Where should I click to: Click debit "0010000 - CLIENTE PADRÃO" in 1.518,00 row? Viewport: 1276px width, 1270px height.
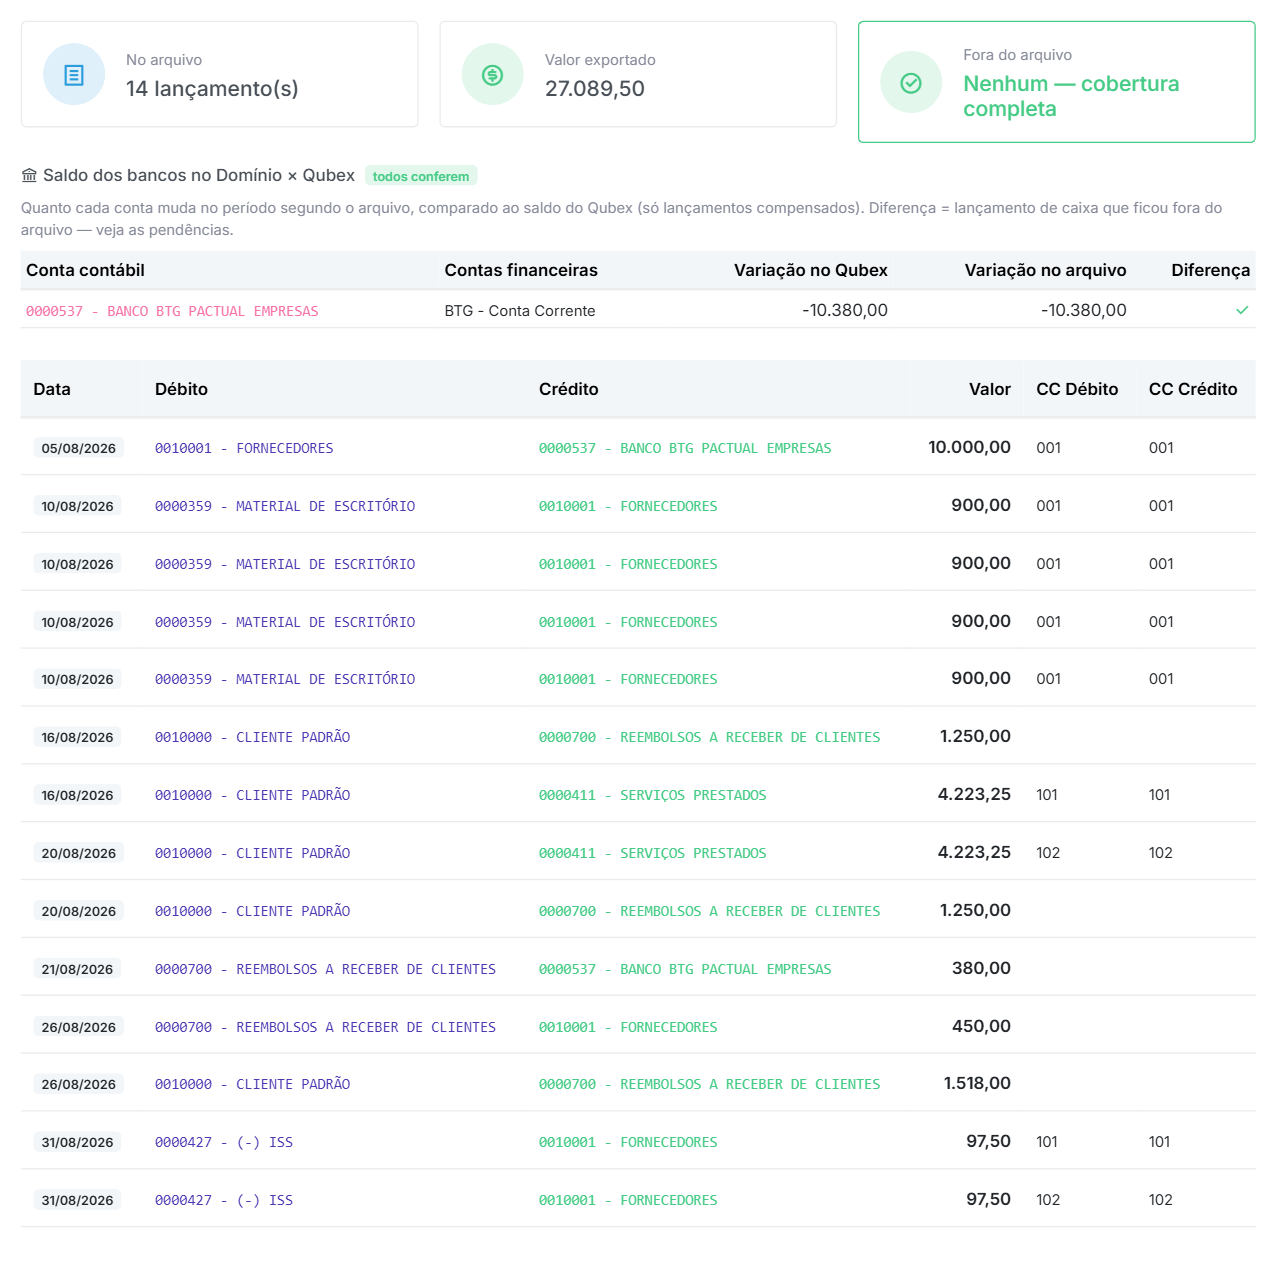pos(253,1084)
